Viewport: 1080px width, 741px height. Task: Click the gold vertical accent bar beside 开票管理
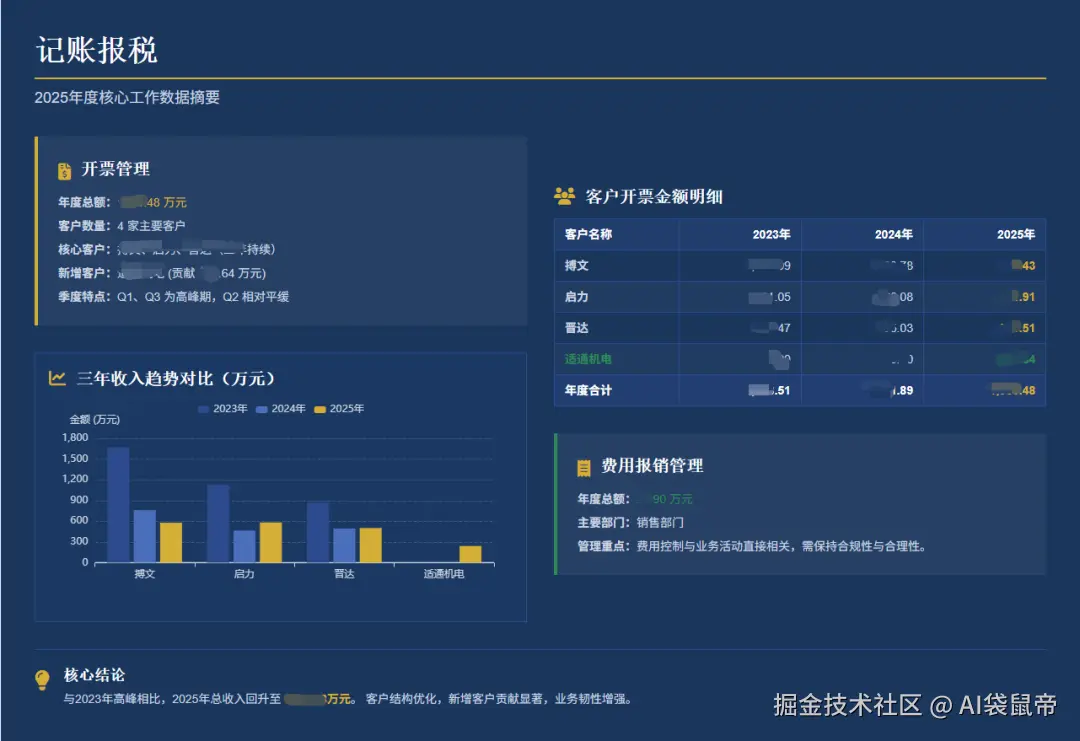(x=36, y=230)
